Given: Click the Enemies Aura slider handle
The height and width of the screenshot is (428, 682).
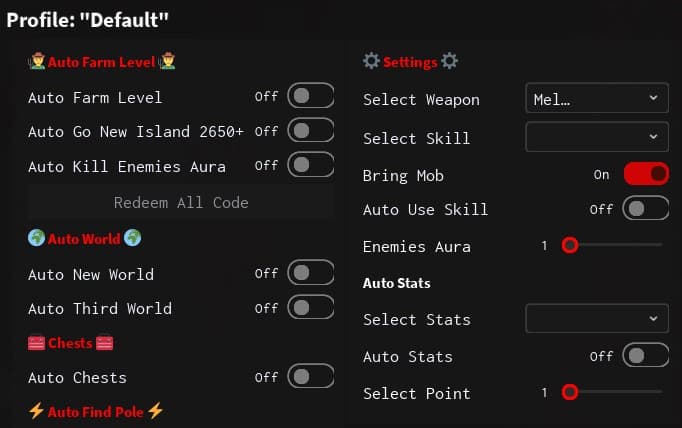Looking at the screenshot, I should (x=569, y=245).
